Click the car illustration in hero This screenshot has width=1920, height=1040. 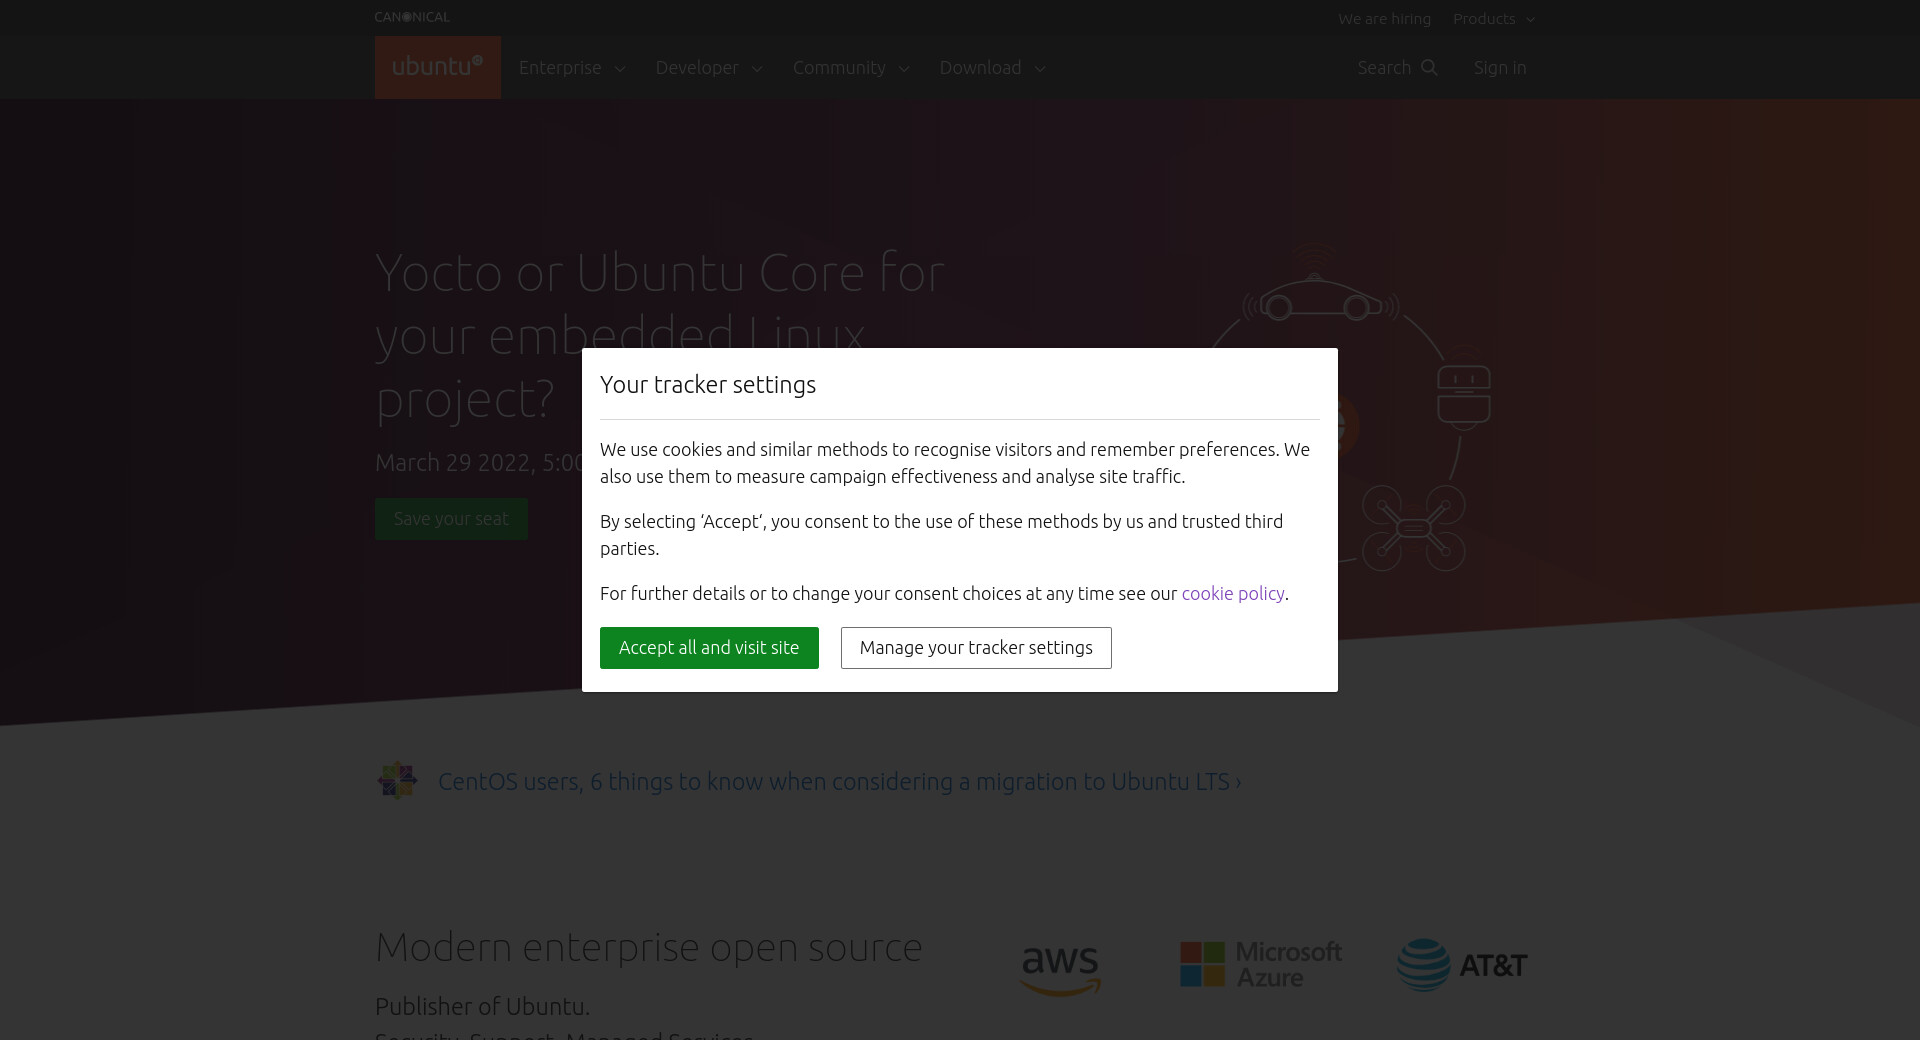tap(1318, 301)
